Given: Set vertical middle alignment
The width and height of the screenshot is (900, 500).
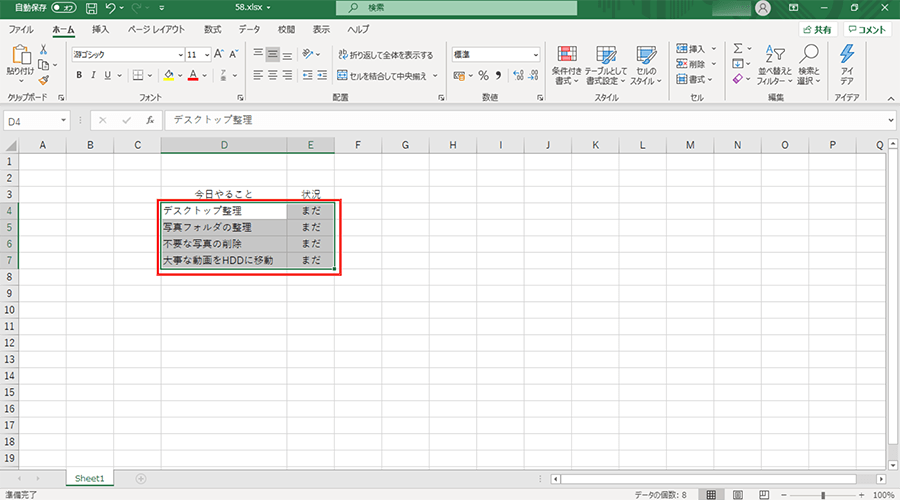Looking at the screenshot, I should tap(273, 55).
